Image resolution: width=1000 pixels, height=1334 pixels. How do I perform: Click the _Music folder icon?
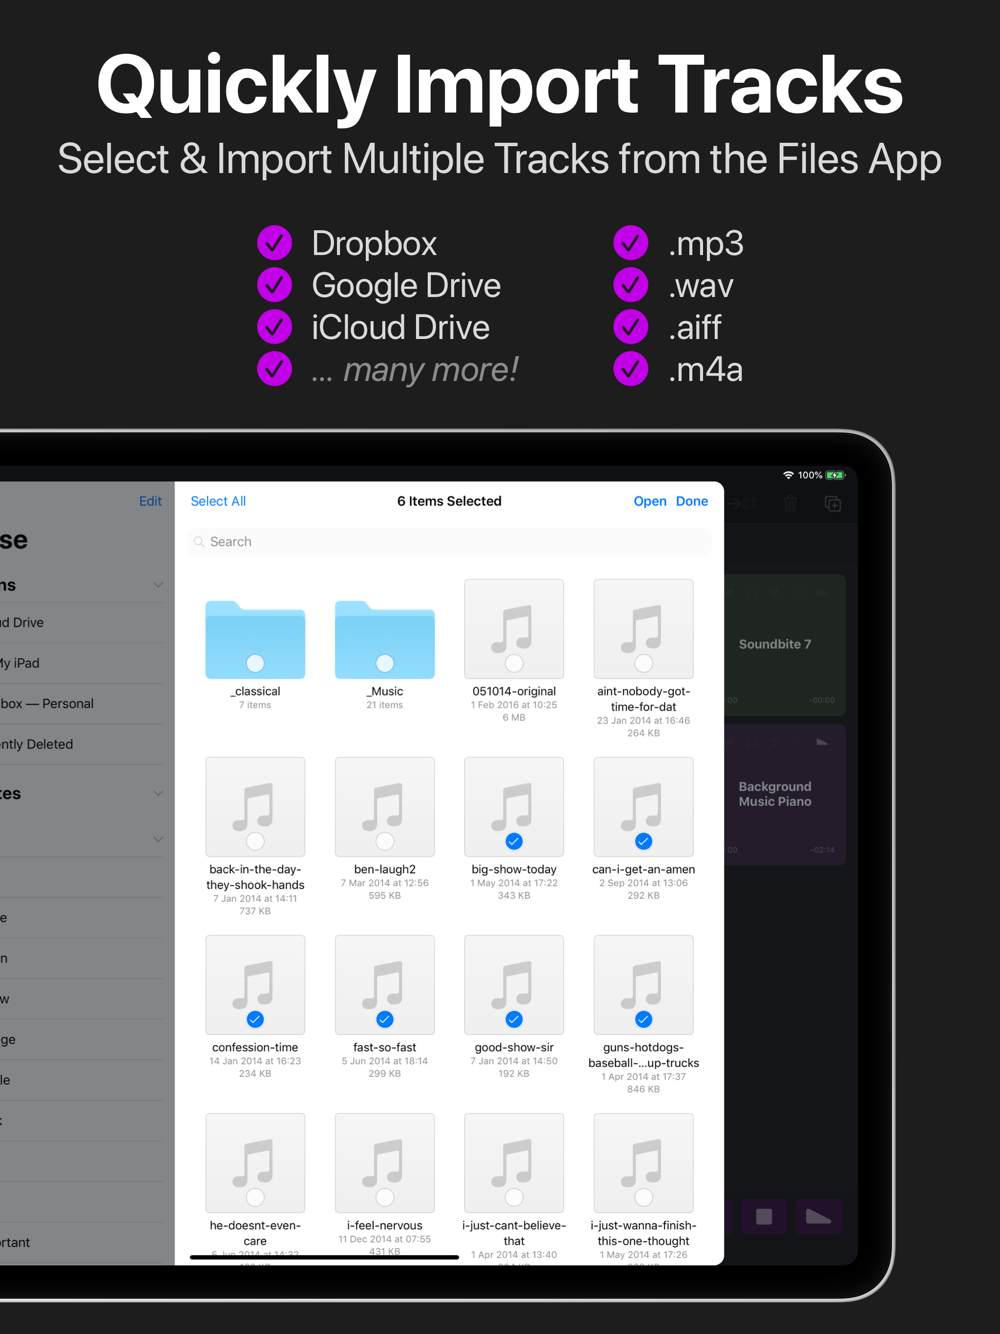(x=385, y=638)
